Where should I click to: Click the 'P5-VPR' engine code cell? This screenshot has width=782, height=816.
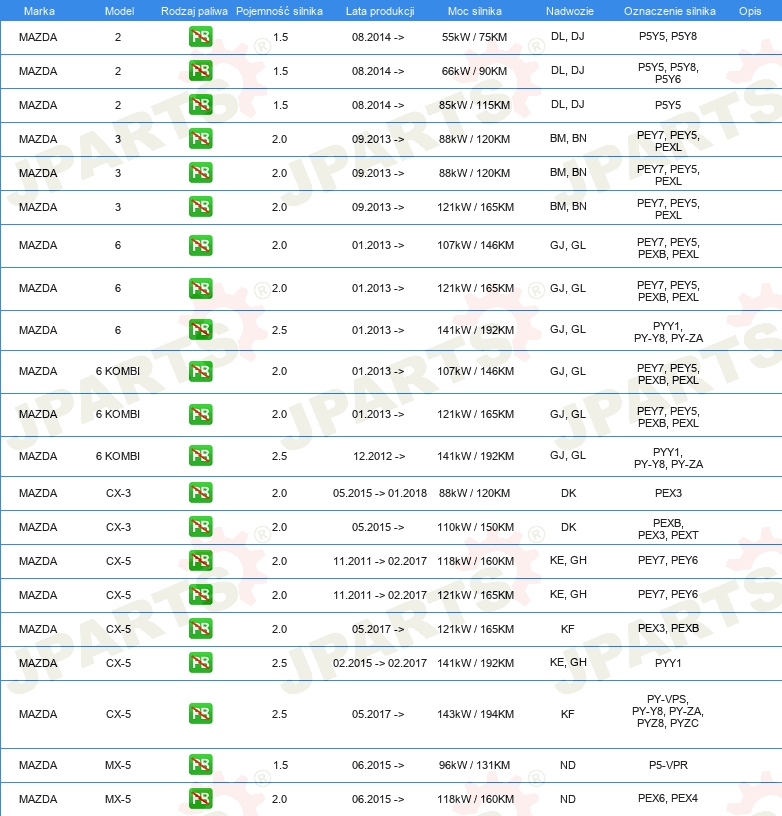tap(668, 765)
